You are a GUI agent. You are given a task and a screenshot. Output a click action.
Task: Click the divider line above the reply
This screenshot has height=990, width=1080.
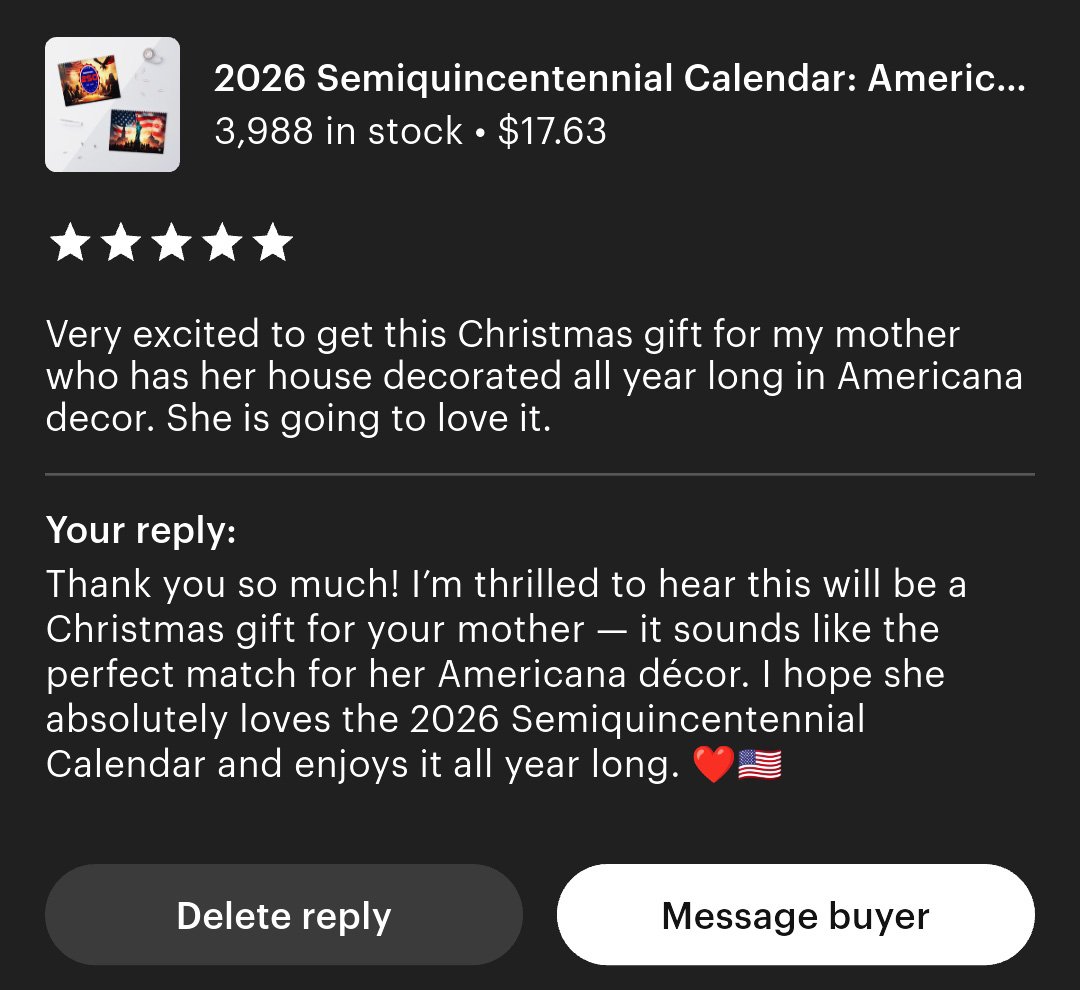point(540,474)
